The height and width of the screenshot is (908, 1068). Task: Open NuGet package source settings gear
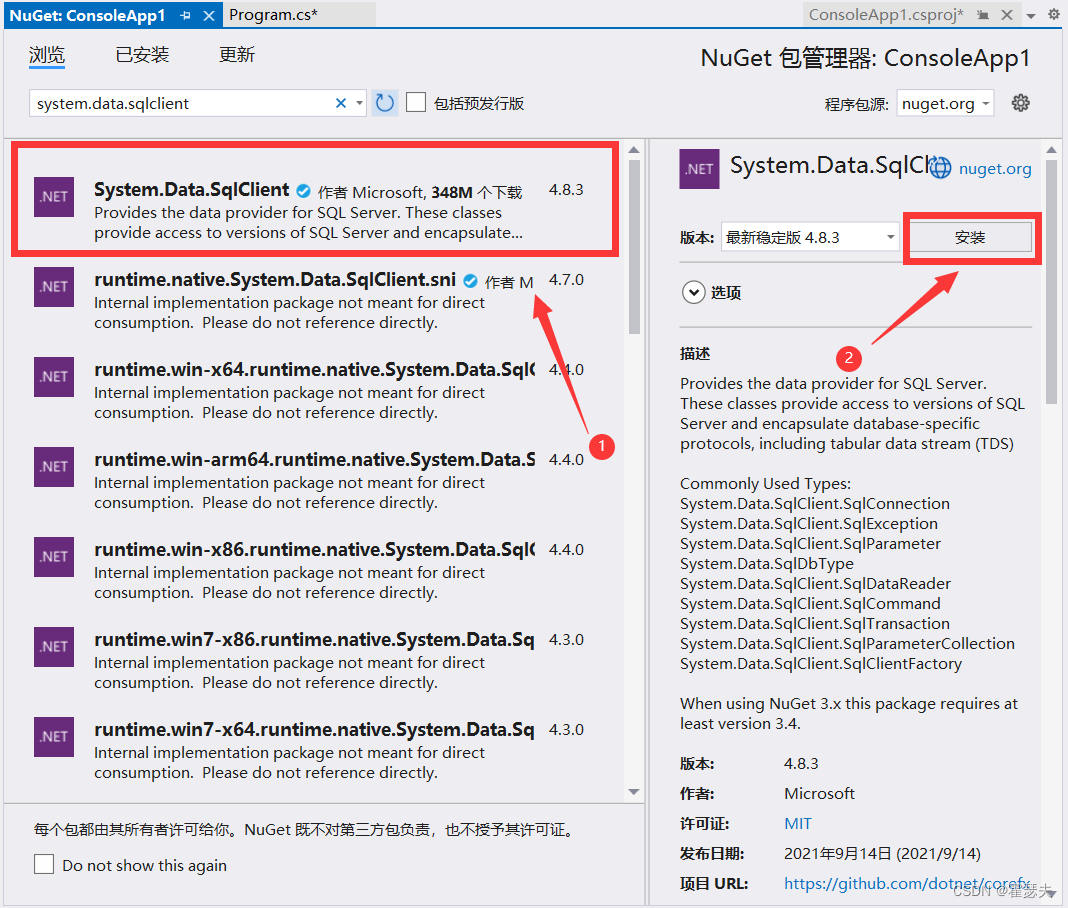point(1020,103)
